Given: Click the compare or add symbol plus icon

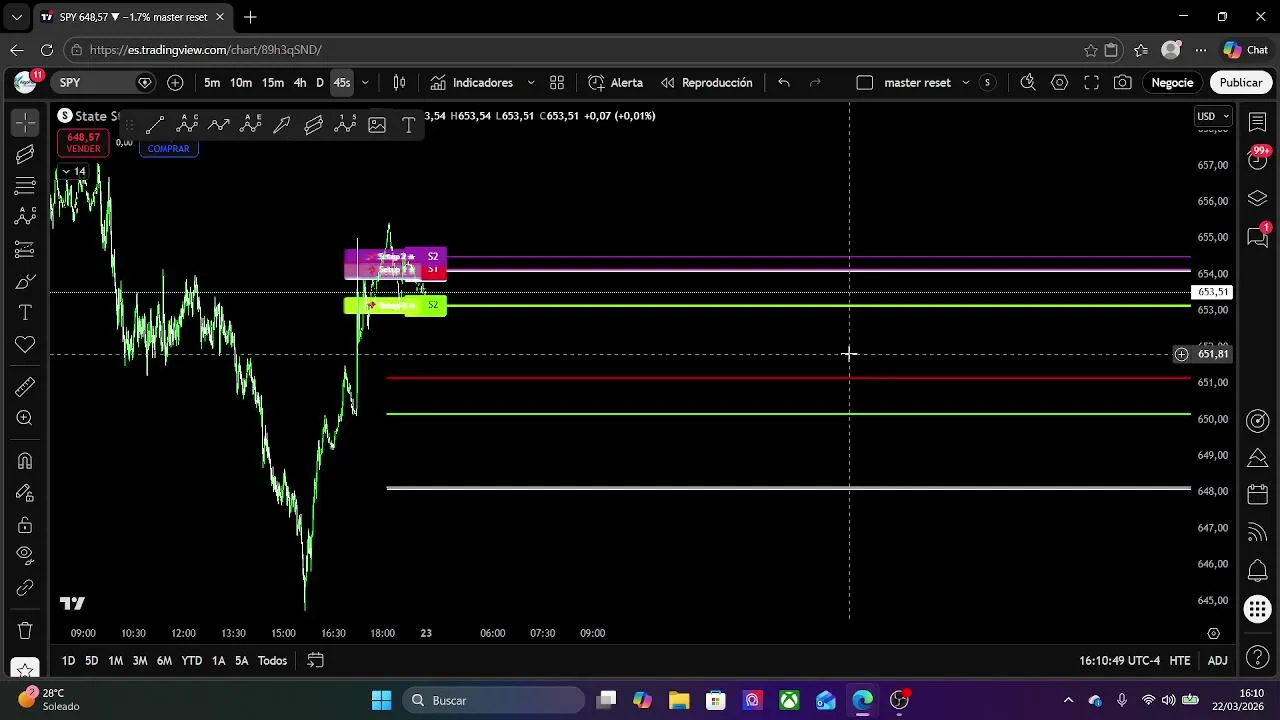Looking at the screenshot, I should (x=175, y=83).
